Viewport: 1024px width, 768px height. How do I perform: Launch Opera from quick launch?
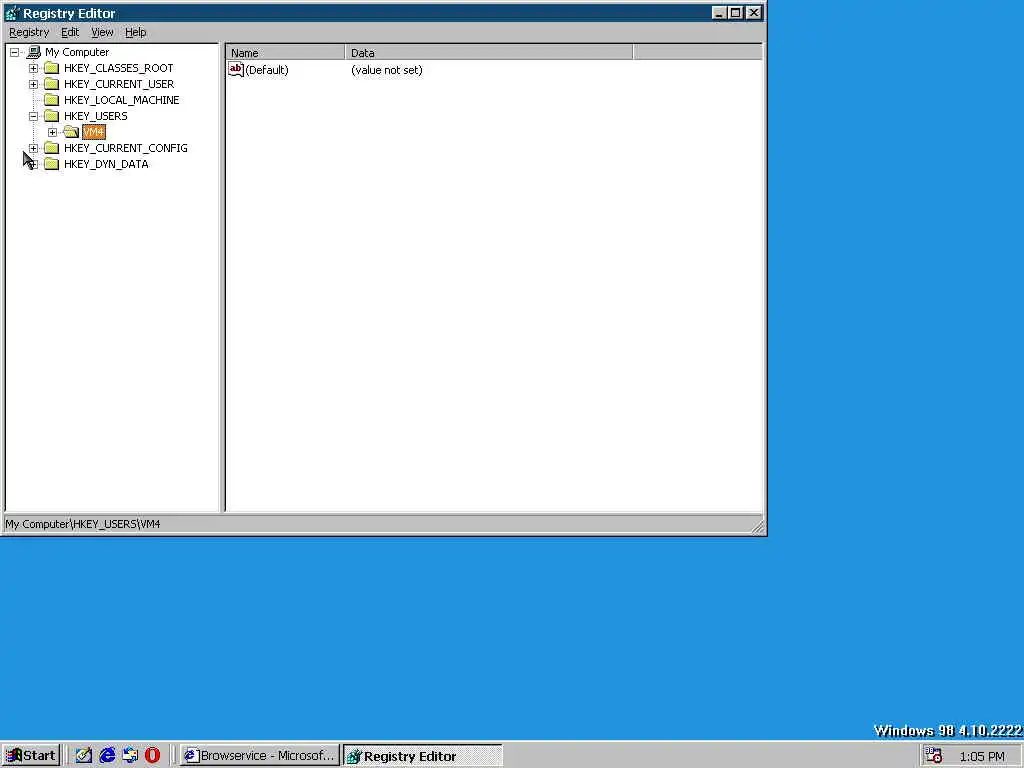click(152, 756)
